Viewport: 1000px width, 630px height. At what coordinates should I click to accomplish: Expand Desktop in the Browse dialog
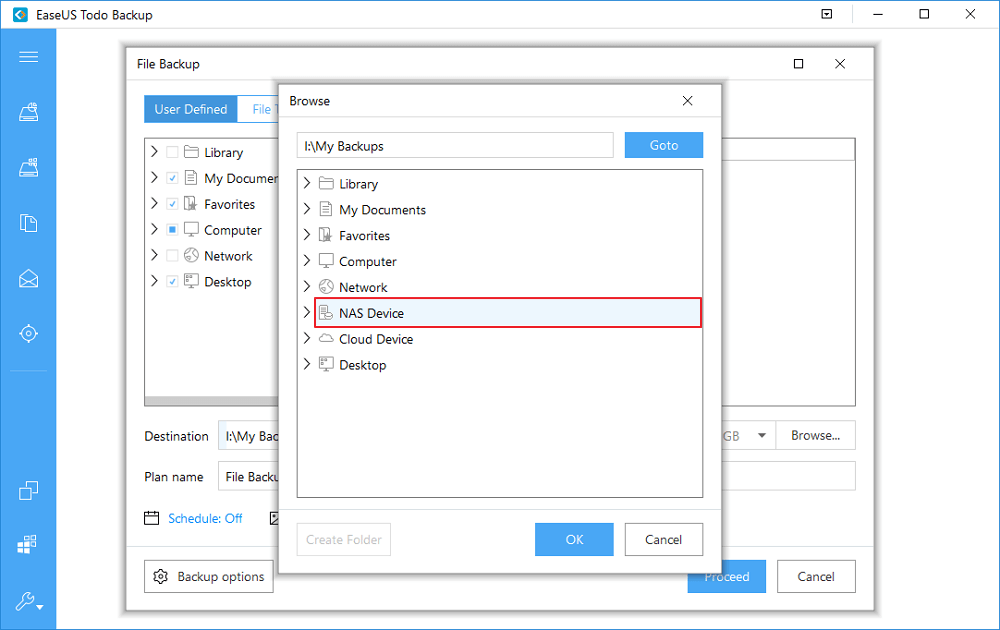click(307, 364)
